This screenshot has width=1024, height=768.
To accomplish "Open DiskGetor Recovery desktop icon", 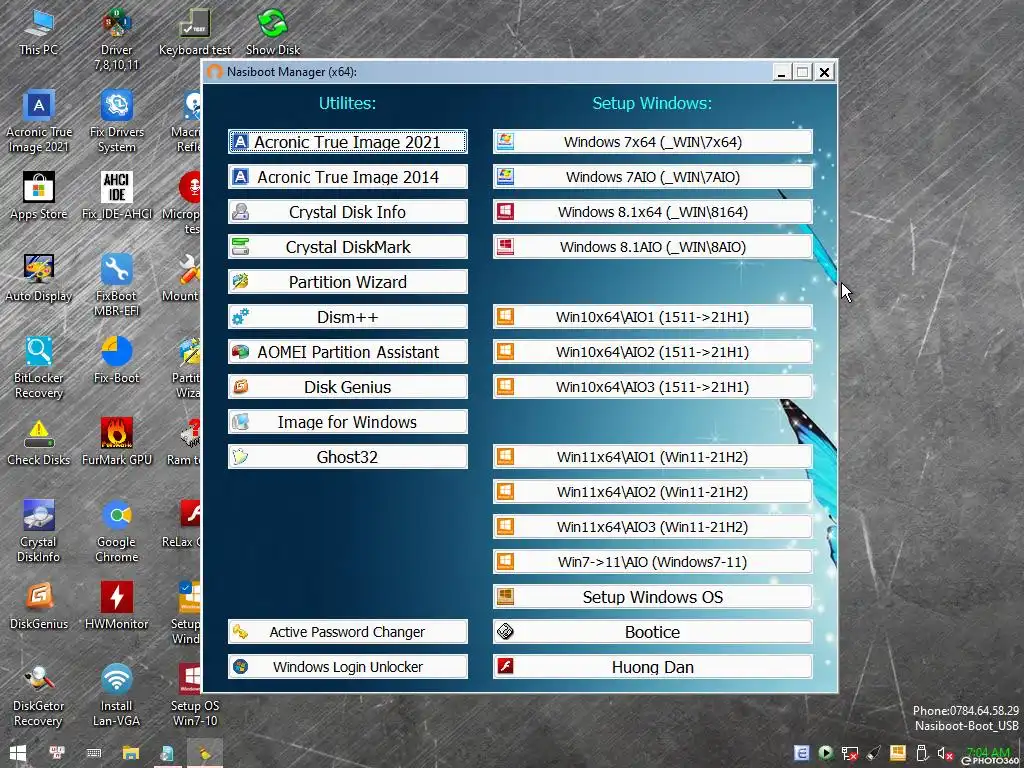I will click(x=39, y=696).
